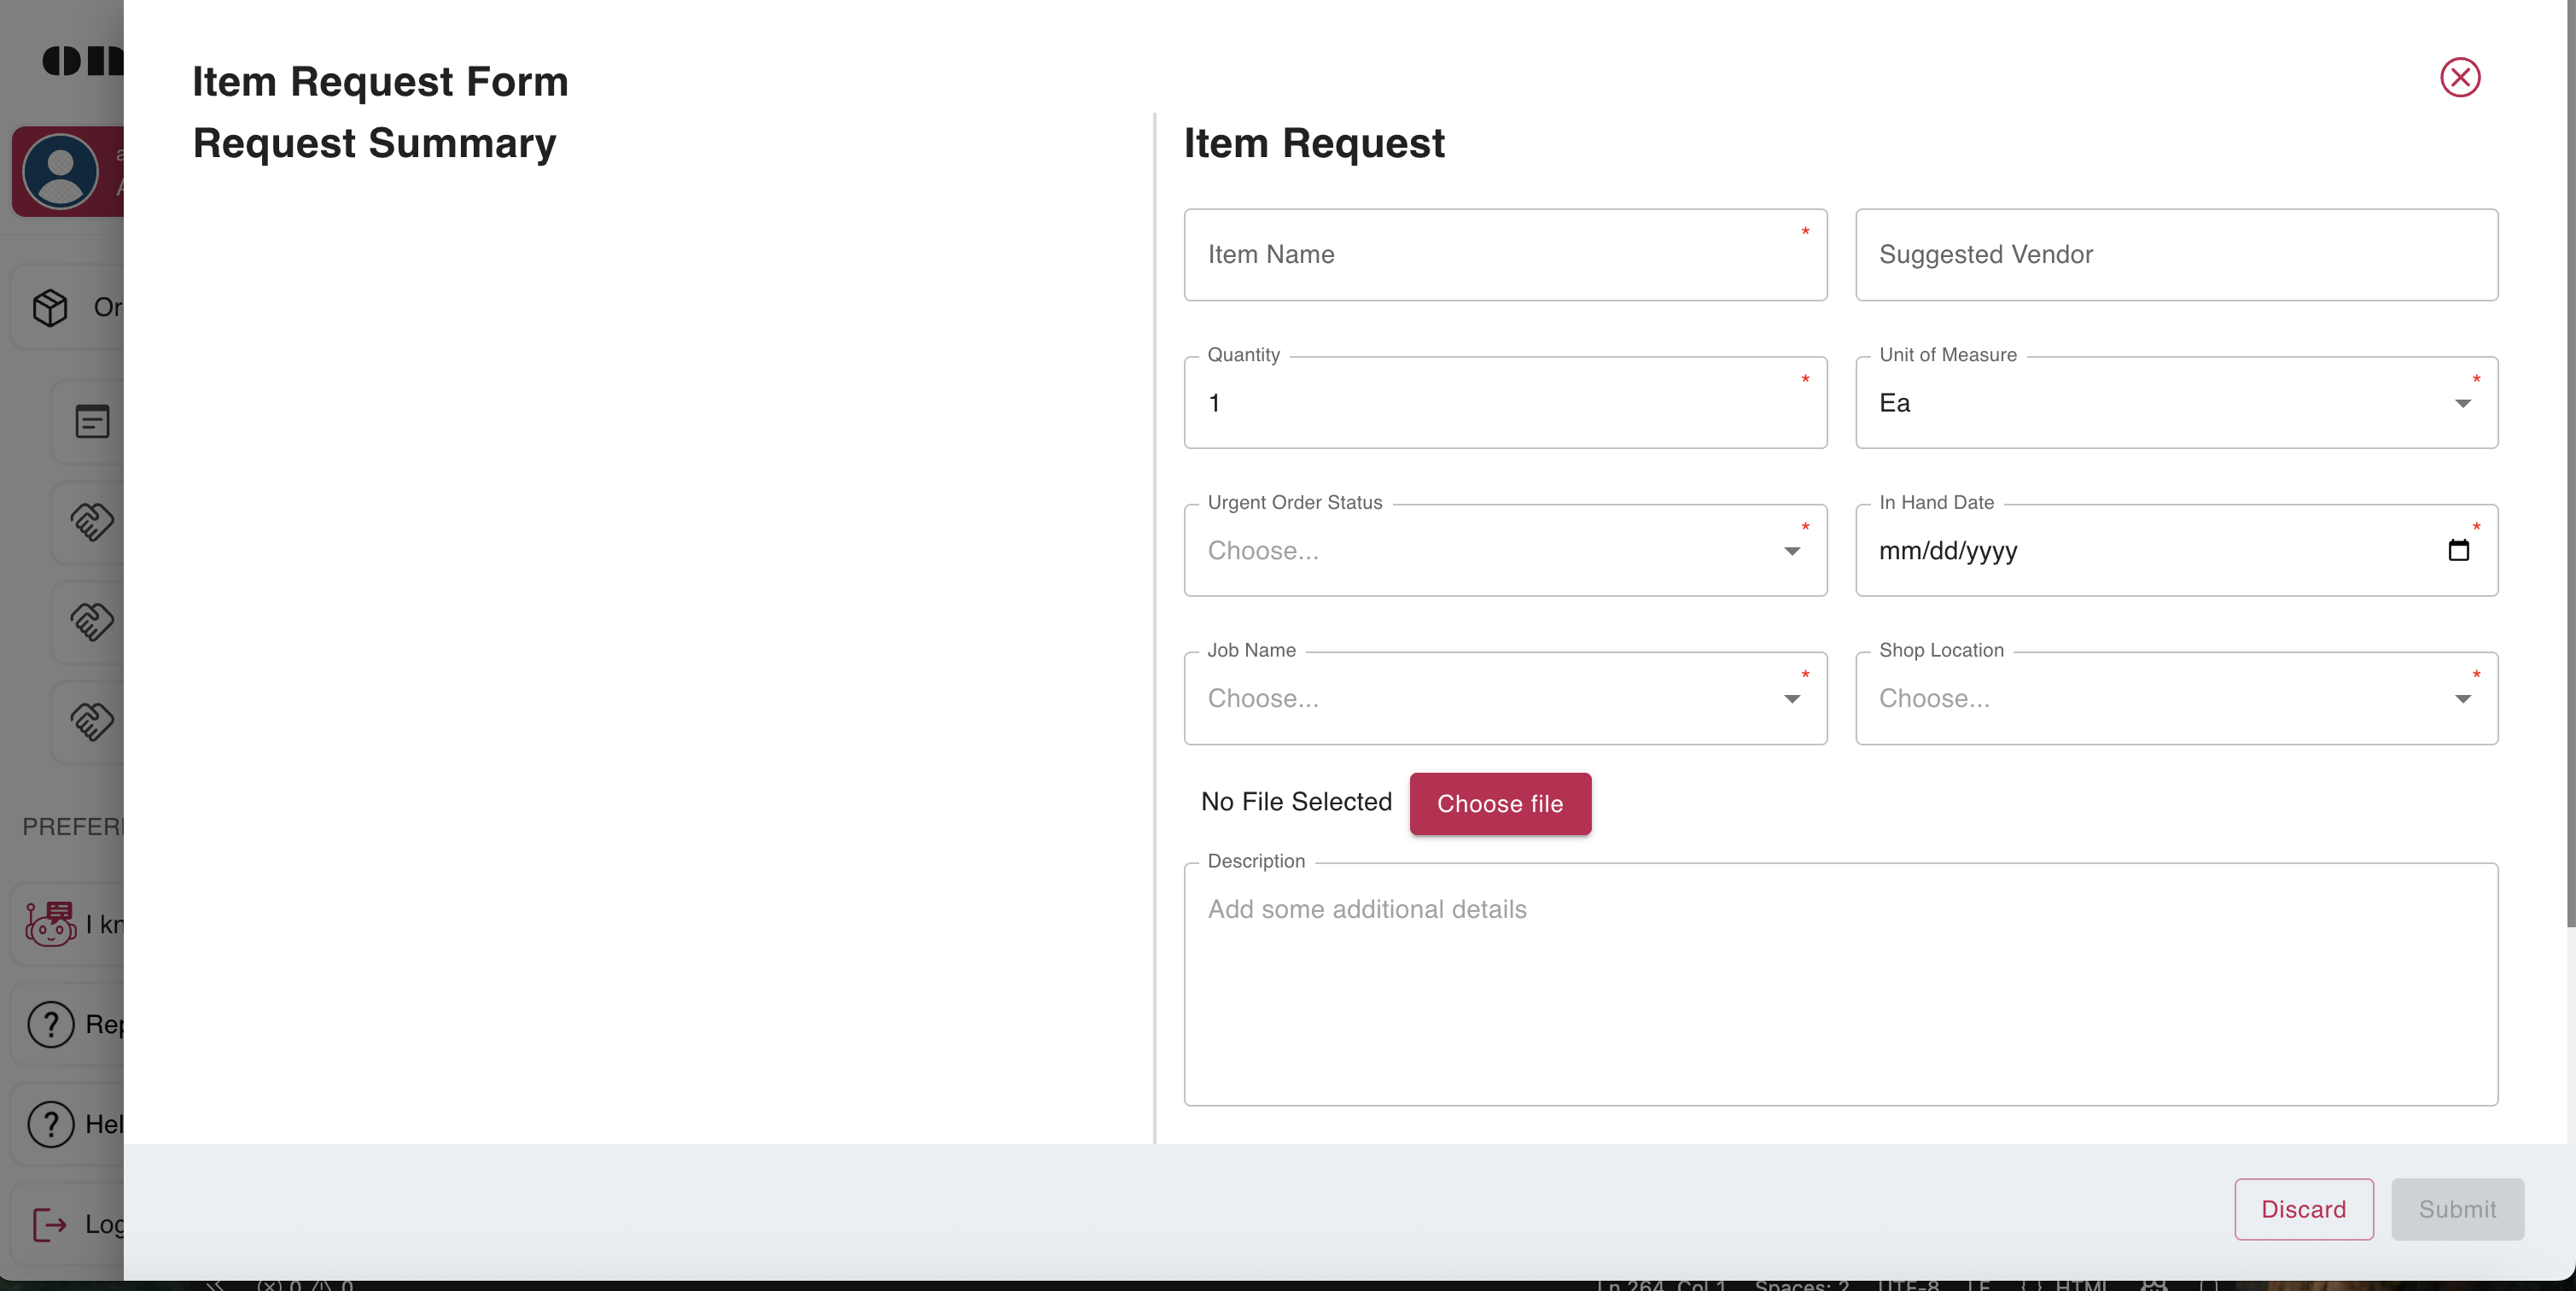Select the document icon in the sidebar

92,421
